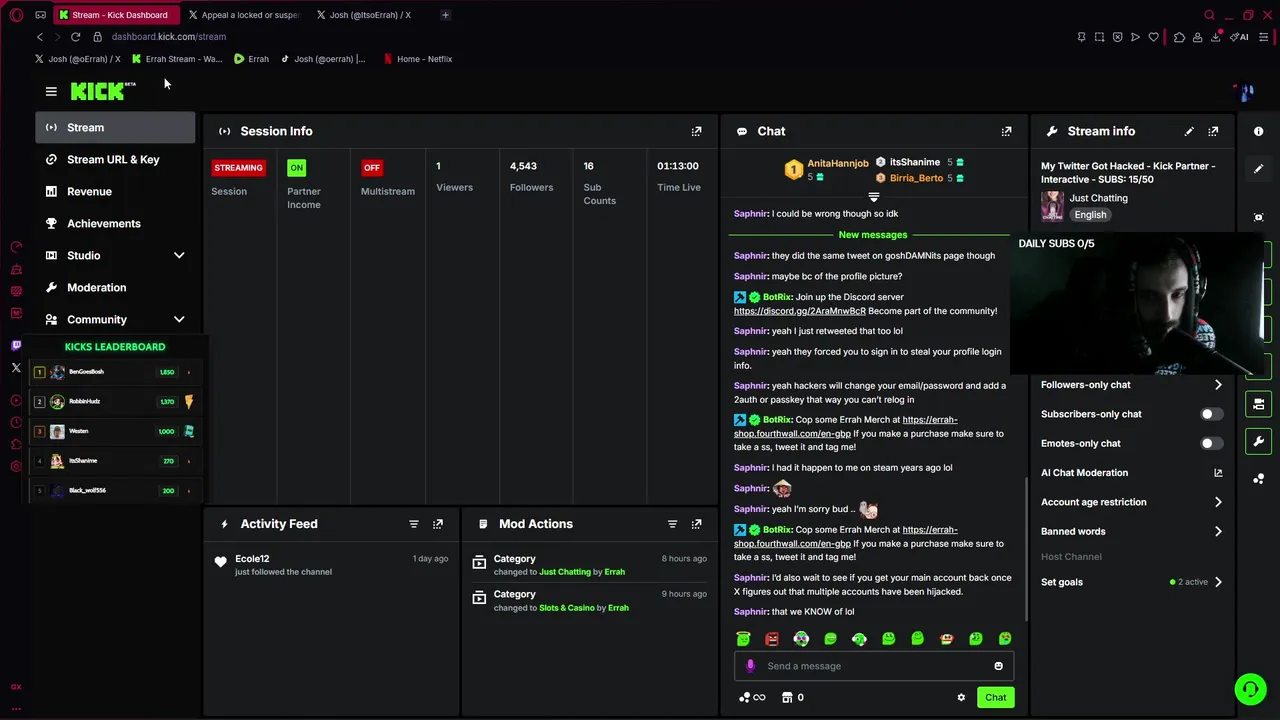Click Ecole12 in Activity Feed
Screen dimensions: 1280x720
[252, 559]
